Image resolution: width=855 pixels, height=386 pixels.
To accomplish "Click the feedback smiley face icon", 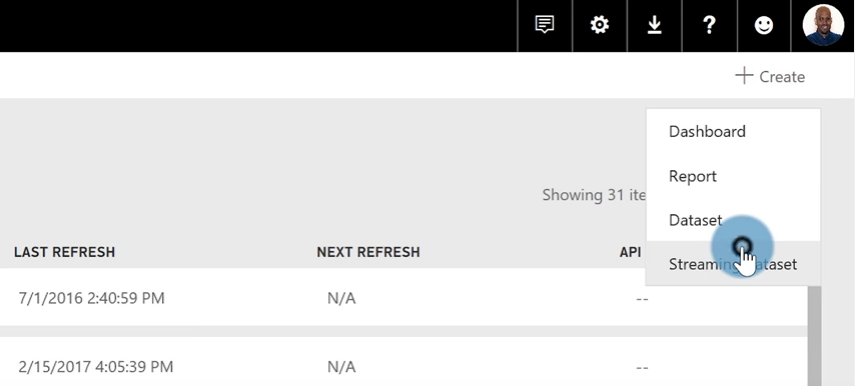I will 763,25.
